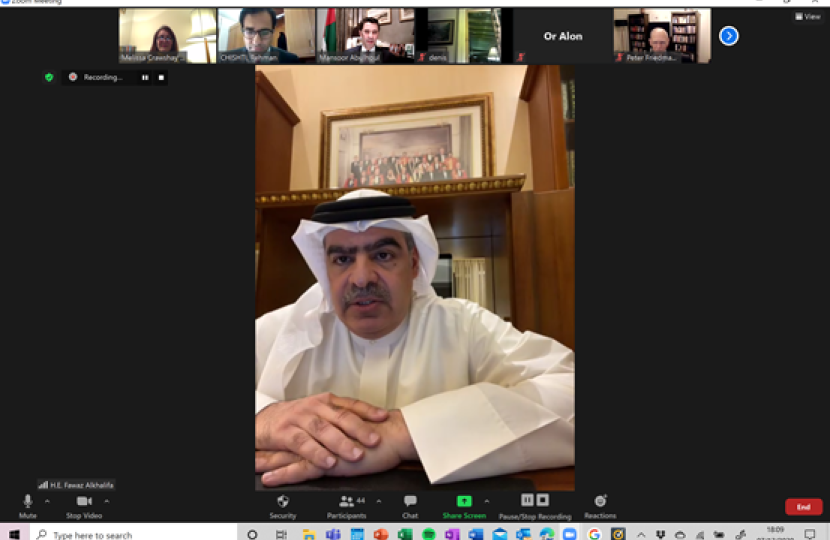Open the Security shield options
The image size is (830, 540).
click(x=282, y=502)
